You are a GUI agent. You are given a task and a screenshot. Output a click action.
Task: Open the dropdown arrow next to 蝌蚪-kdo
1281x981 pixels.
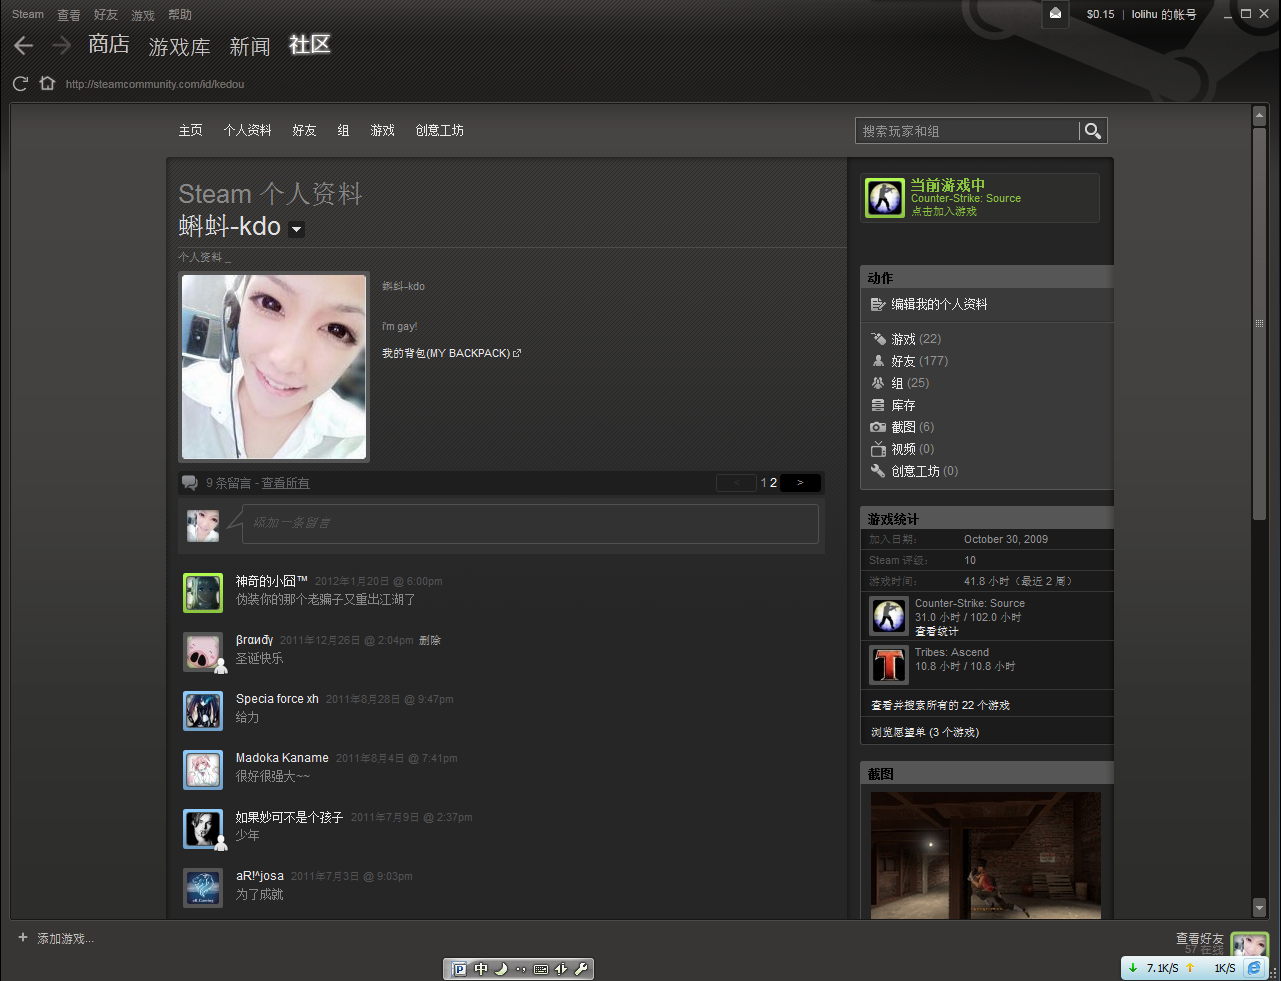(296, 229)
